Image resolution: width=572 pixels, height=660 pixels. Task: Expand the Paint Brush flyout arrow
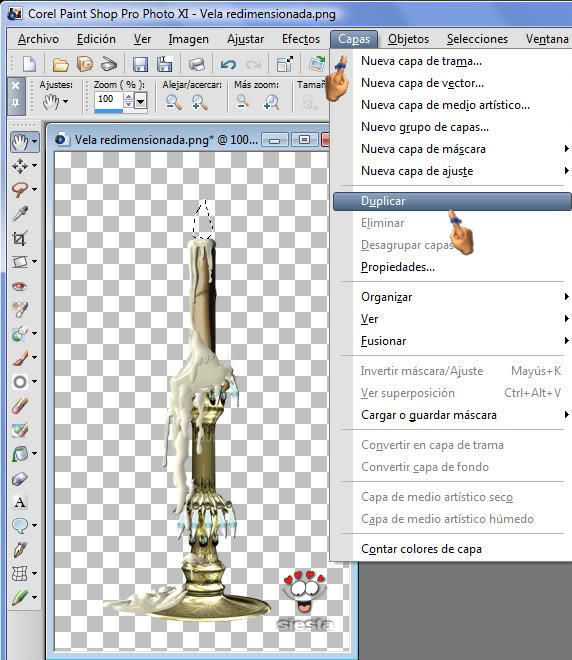click(35, 358)
